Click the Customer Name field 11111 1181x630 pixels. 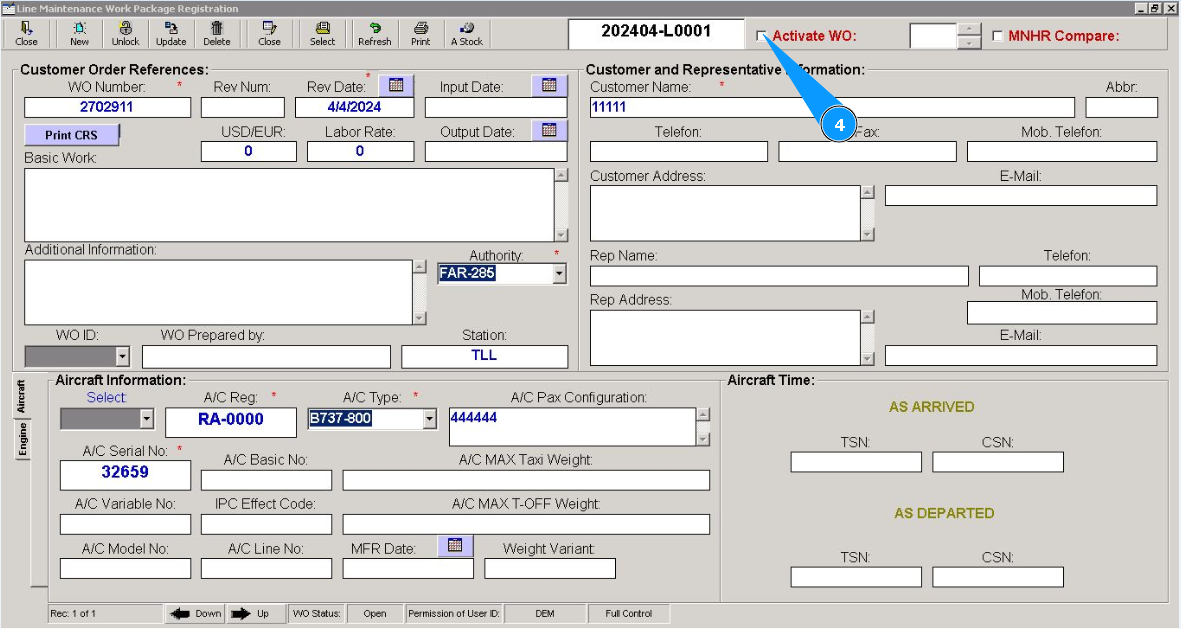[832, 107]
